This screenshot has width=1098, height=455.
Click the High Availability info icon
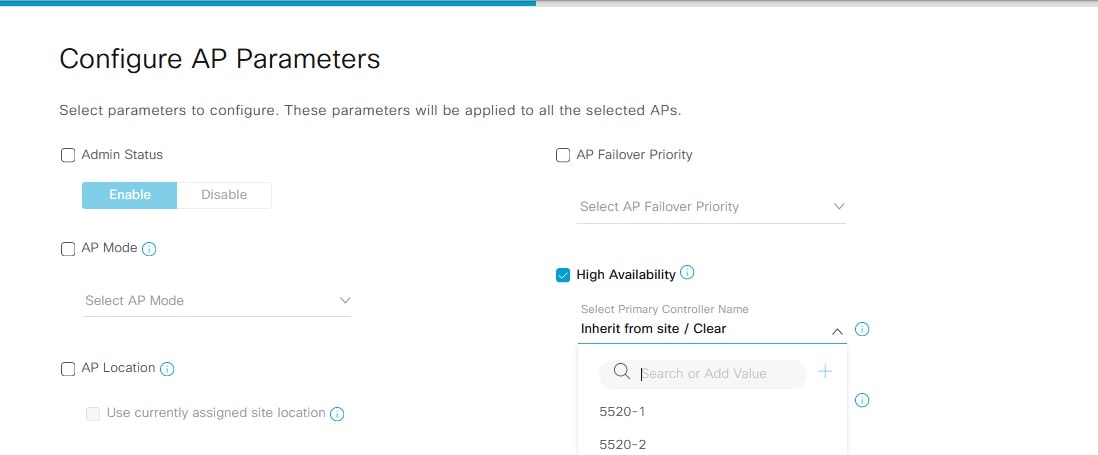tap(687, 273)
